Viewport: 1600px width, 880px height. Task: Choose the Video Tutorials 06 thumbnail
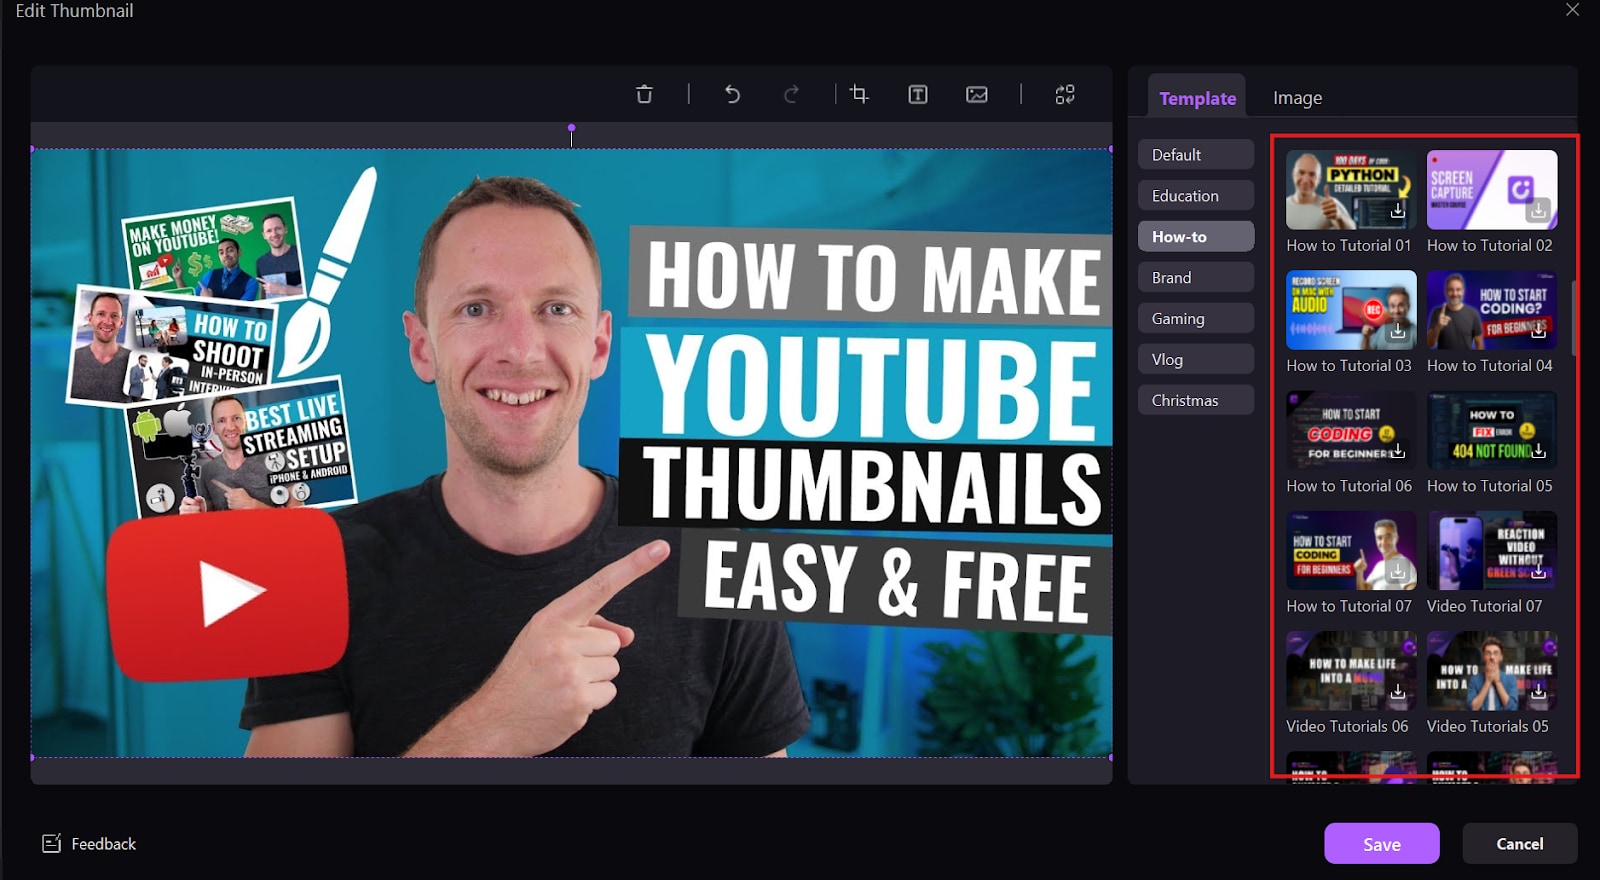[x=1351, y=670]
